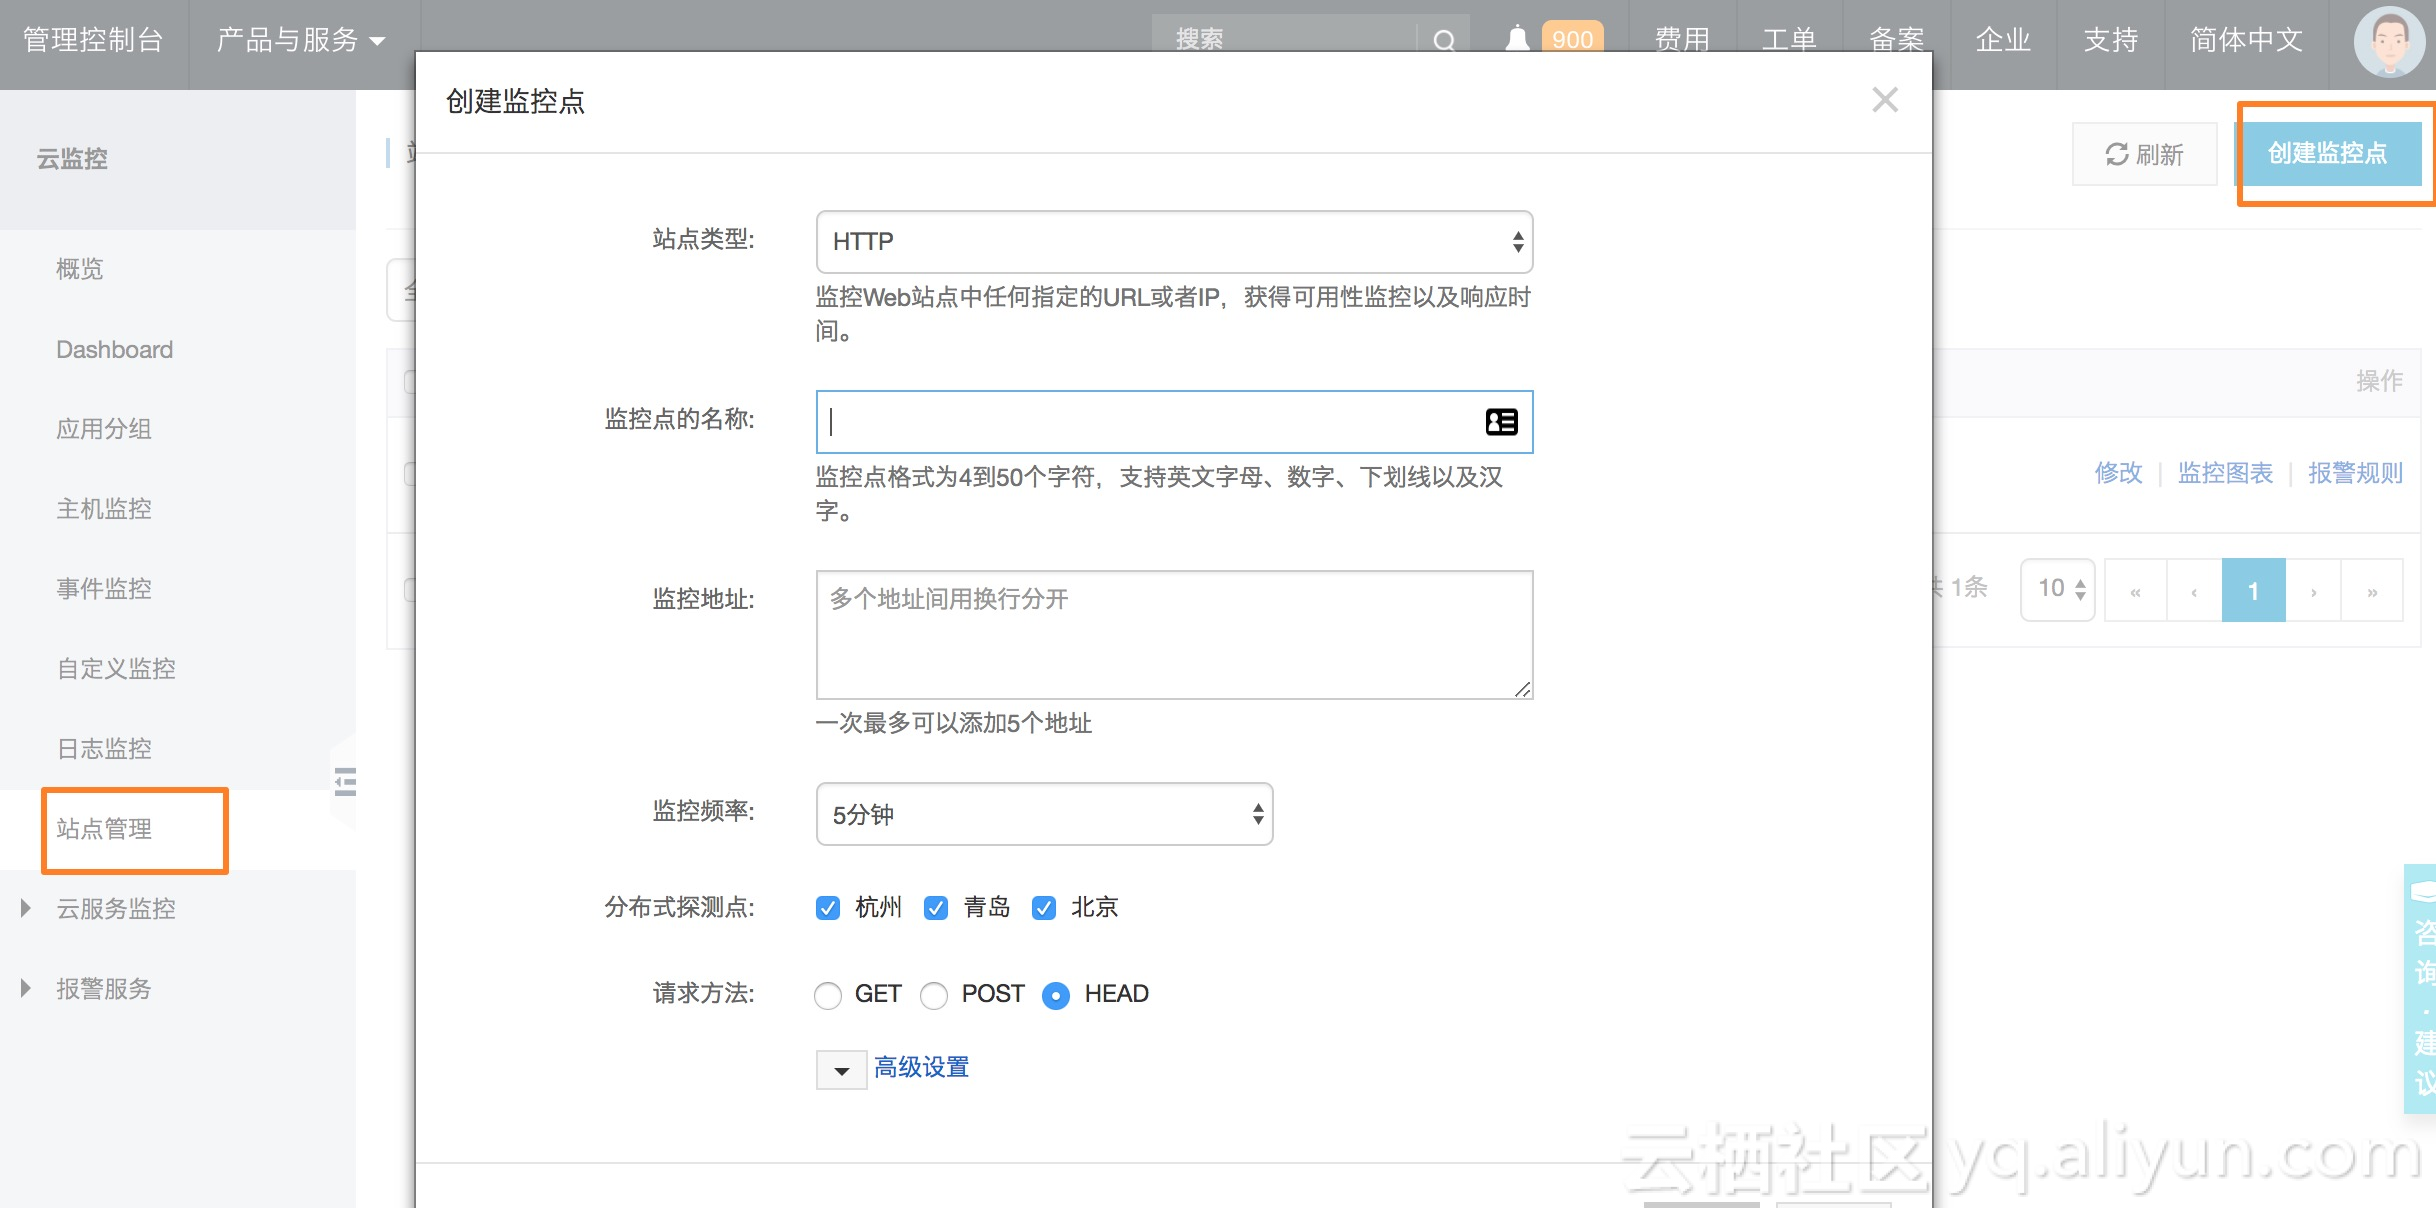Go to the last page arrow
This screenshot has height=1208, width=2436.
[x=2372, y=591]
